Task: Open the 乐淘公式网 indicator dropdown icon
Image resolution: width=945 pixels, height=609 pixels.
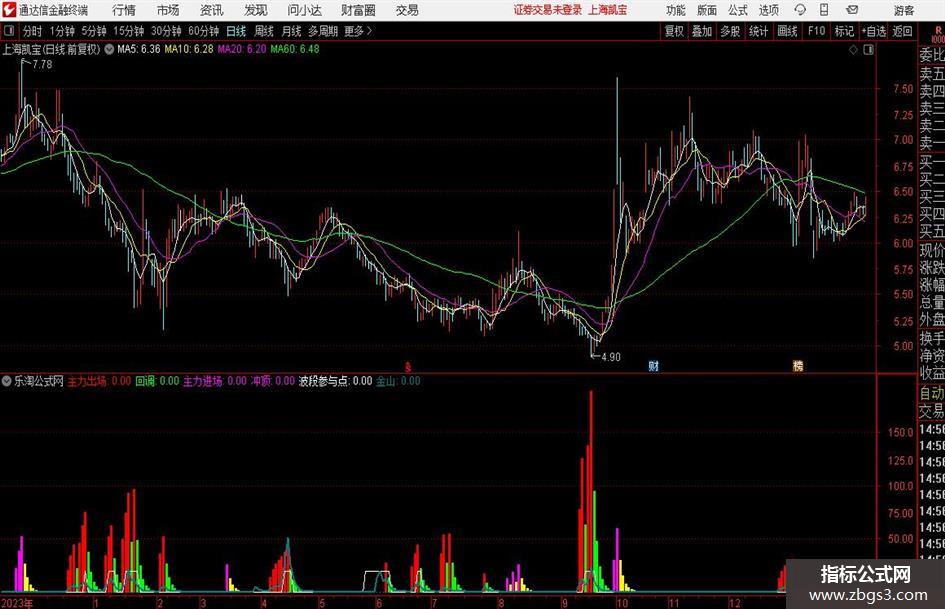Action: pyautogui.click(x=7, y=381)
